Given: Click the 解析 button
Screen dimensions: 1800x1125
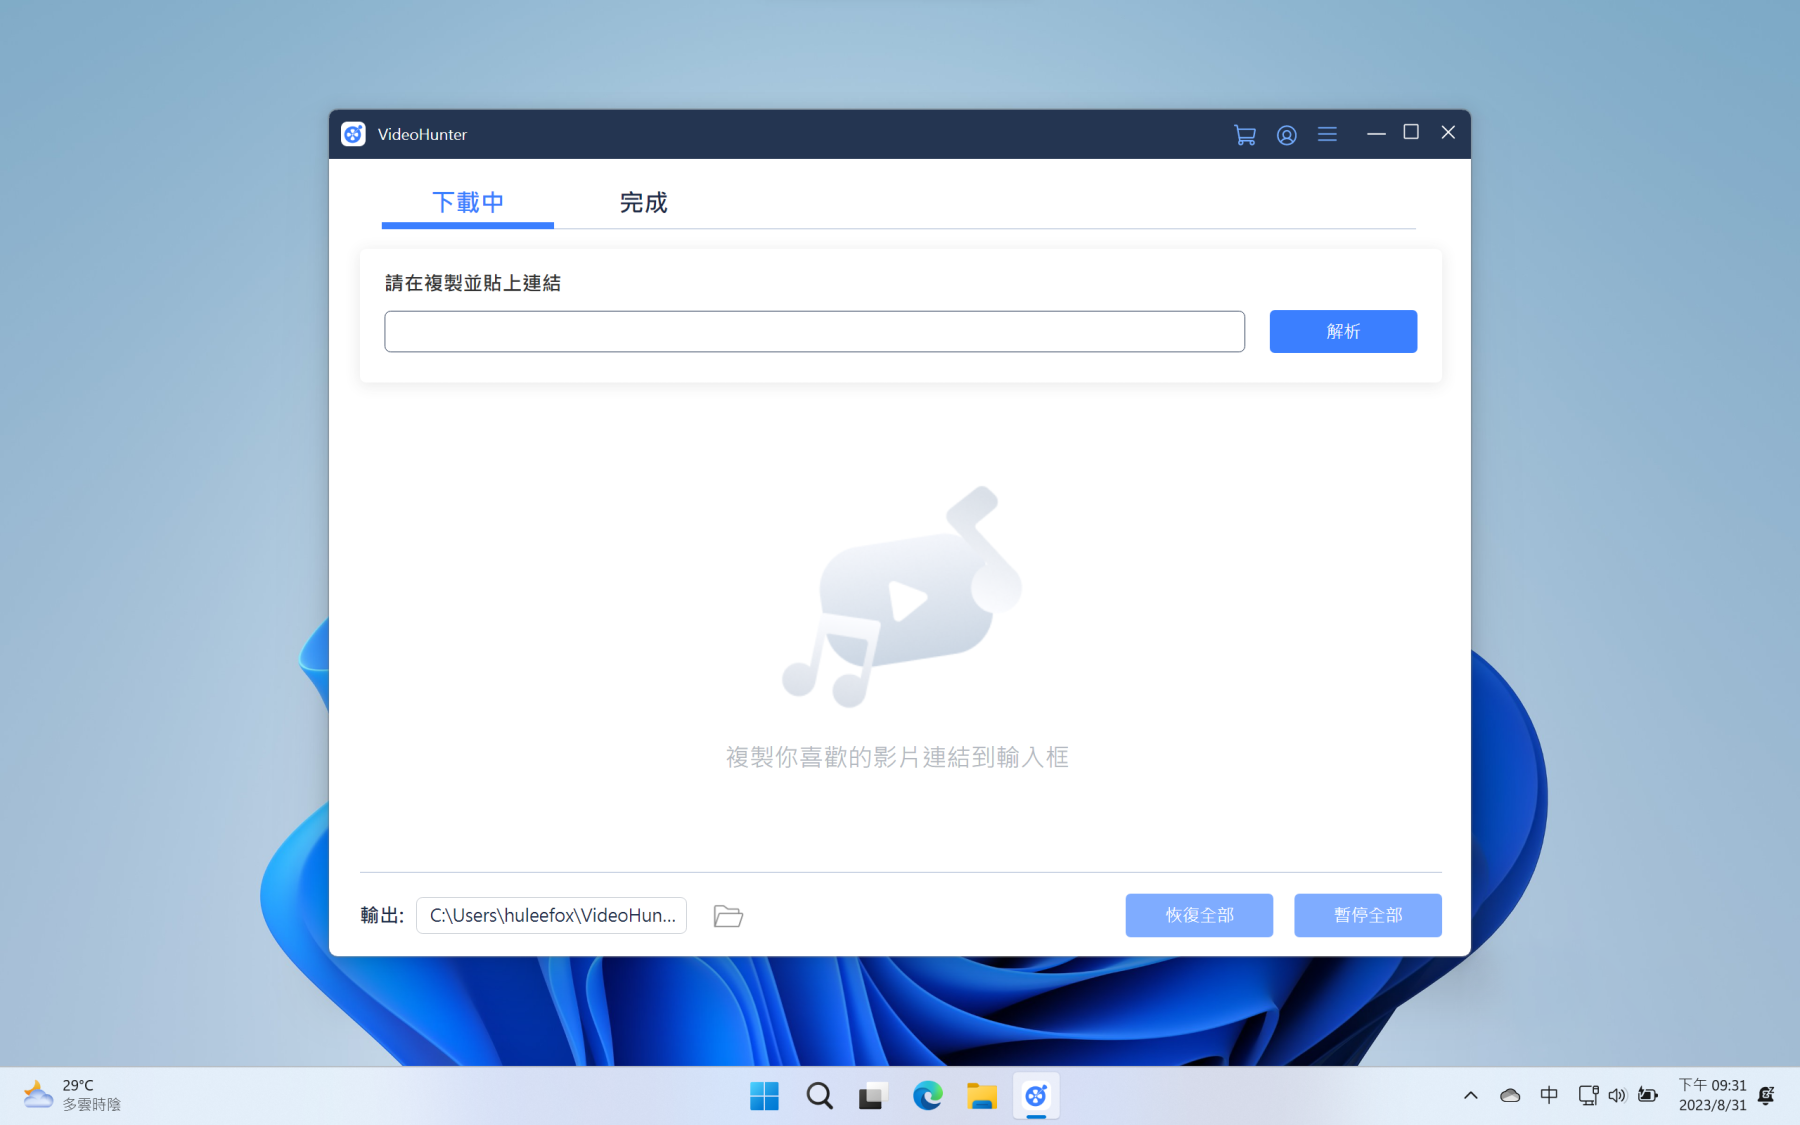Looking at the screenshot, I should click(1342, 331).
